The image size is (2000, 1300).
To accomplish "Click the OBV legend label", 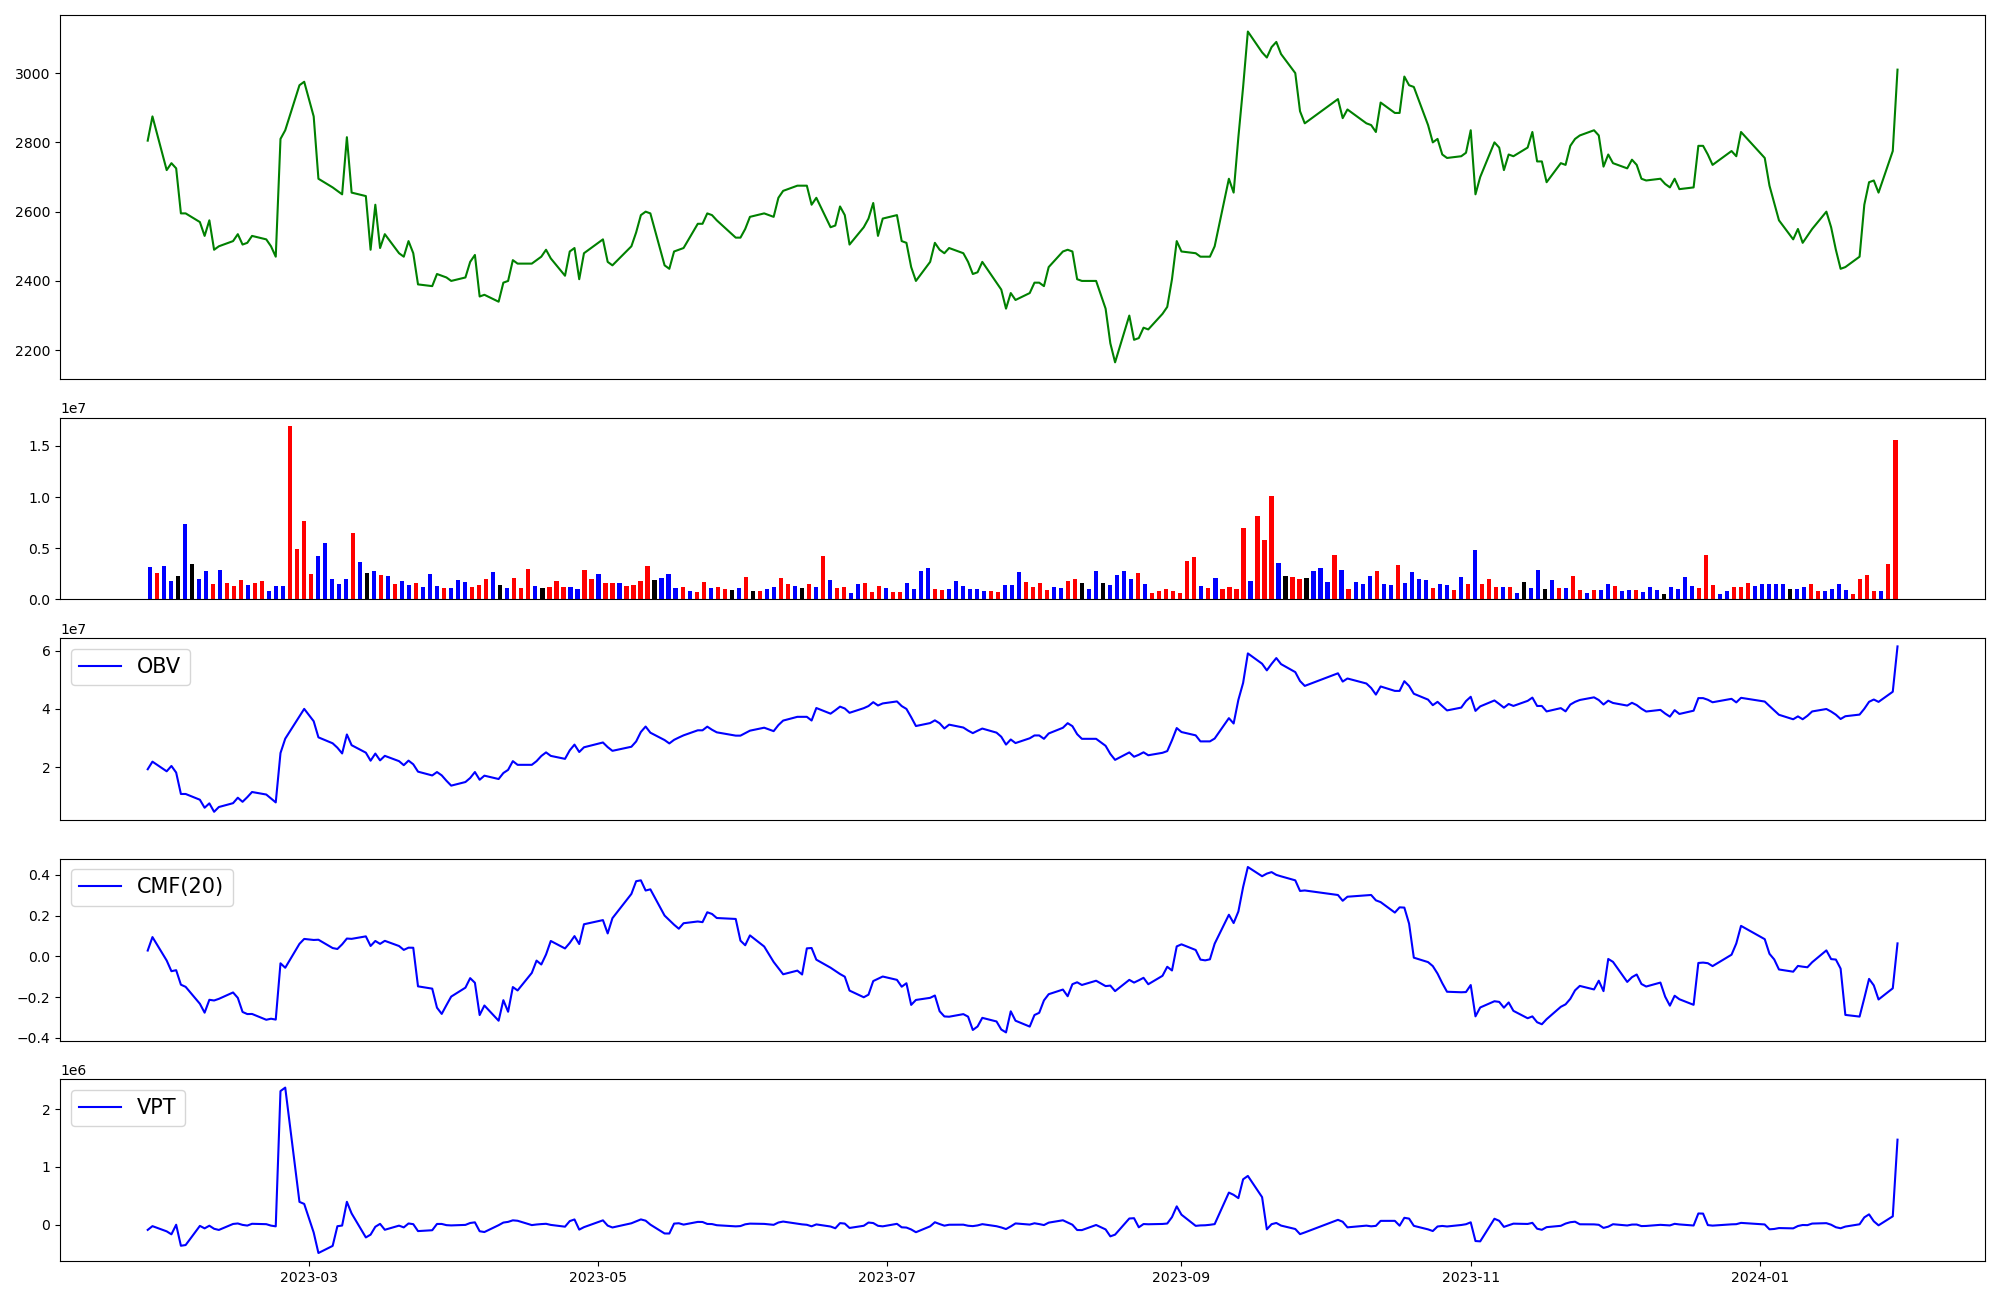I will pyautogui.click(x=157, y=667).
